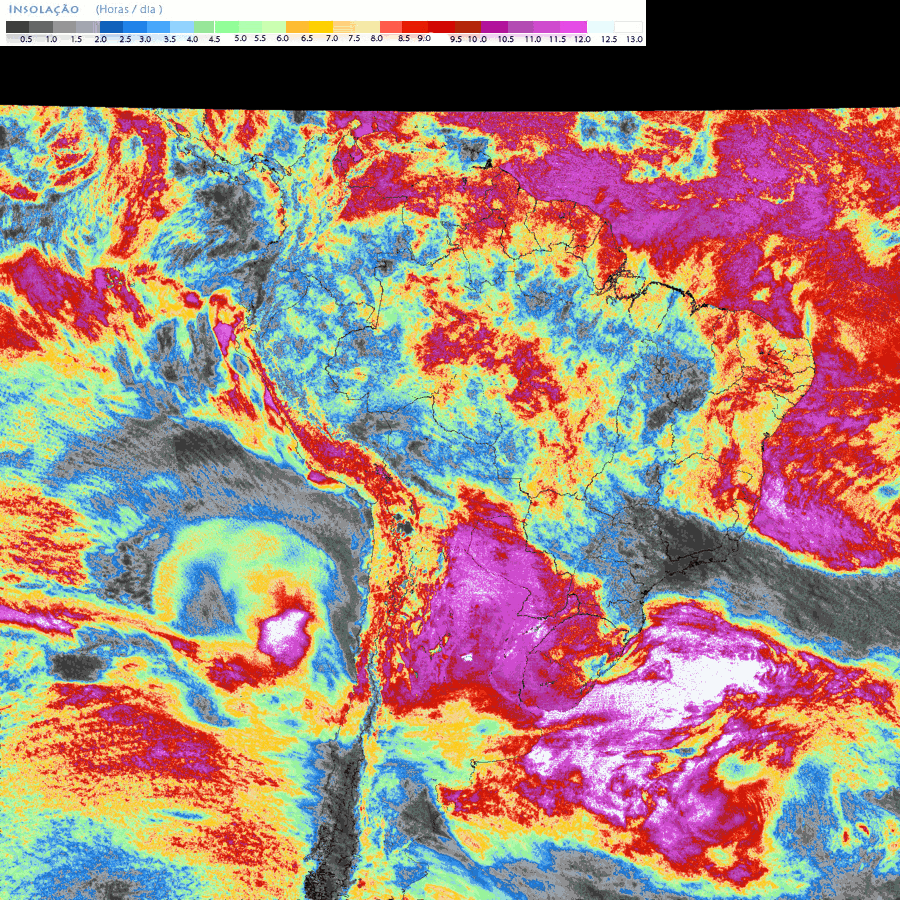Click the 12.0 legend value
900x900 pixels.
(583, 39)
